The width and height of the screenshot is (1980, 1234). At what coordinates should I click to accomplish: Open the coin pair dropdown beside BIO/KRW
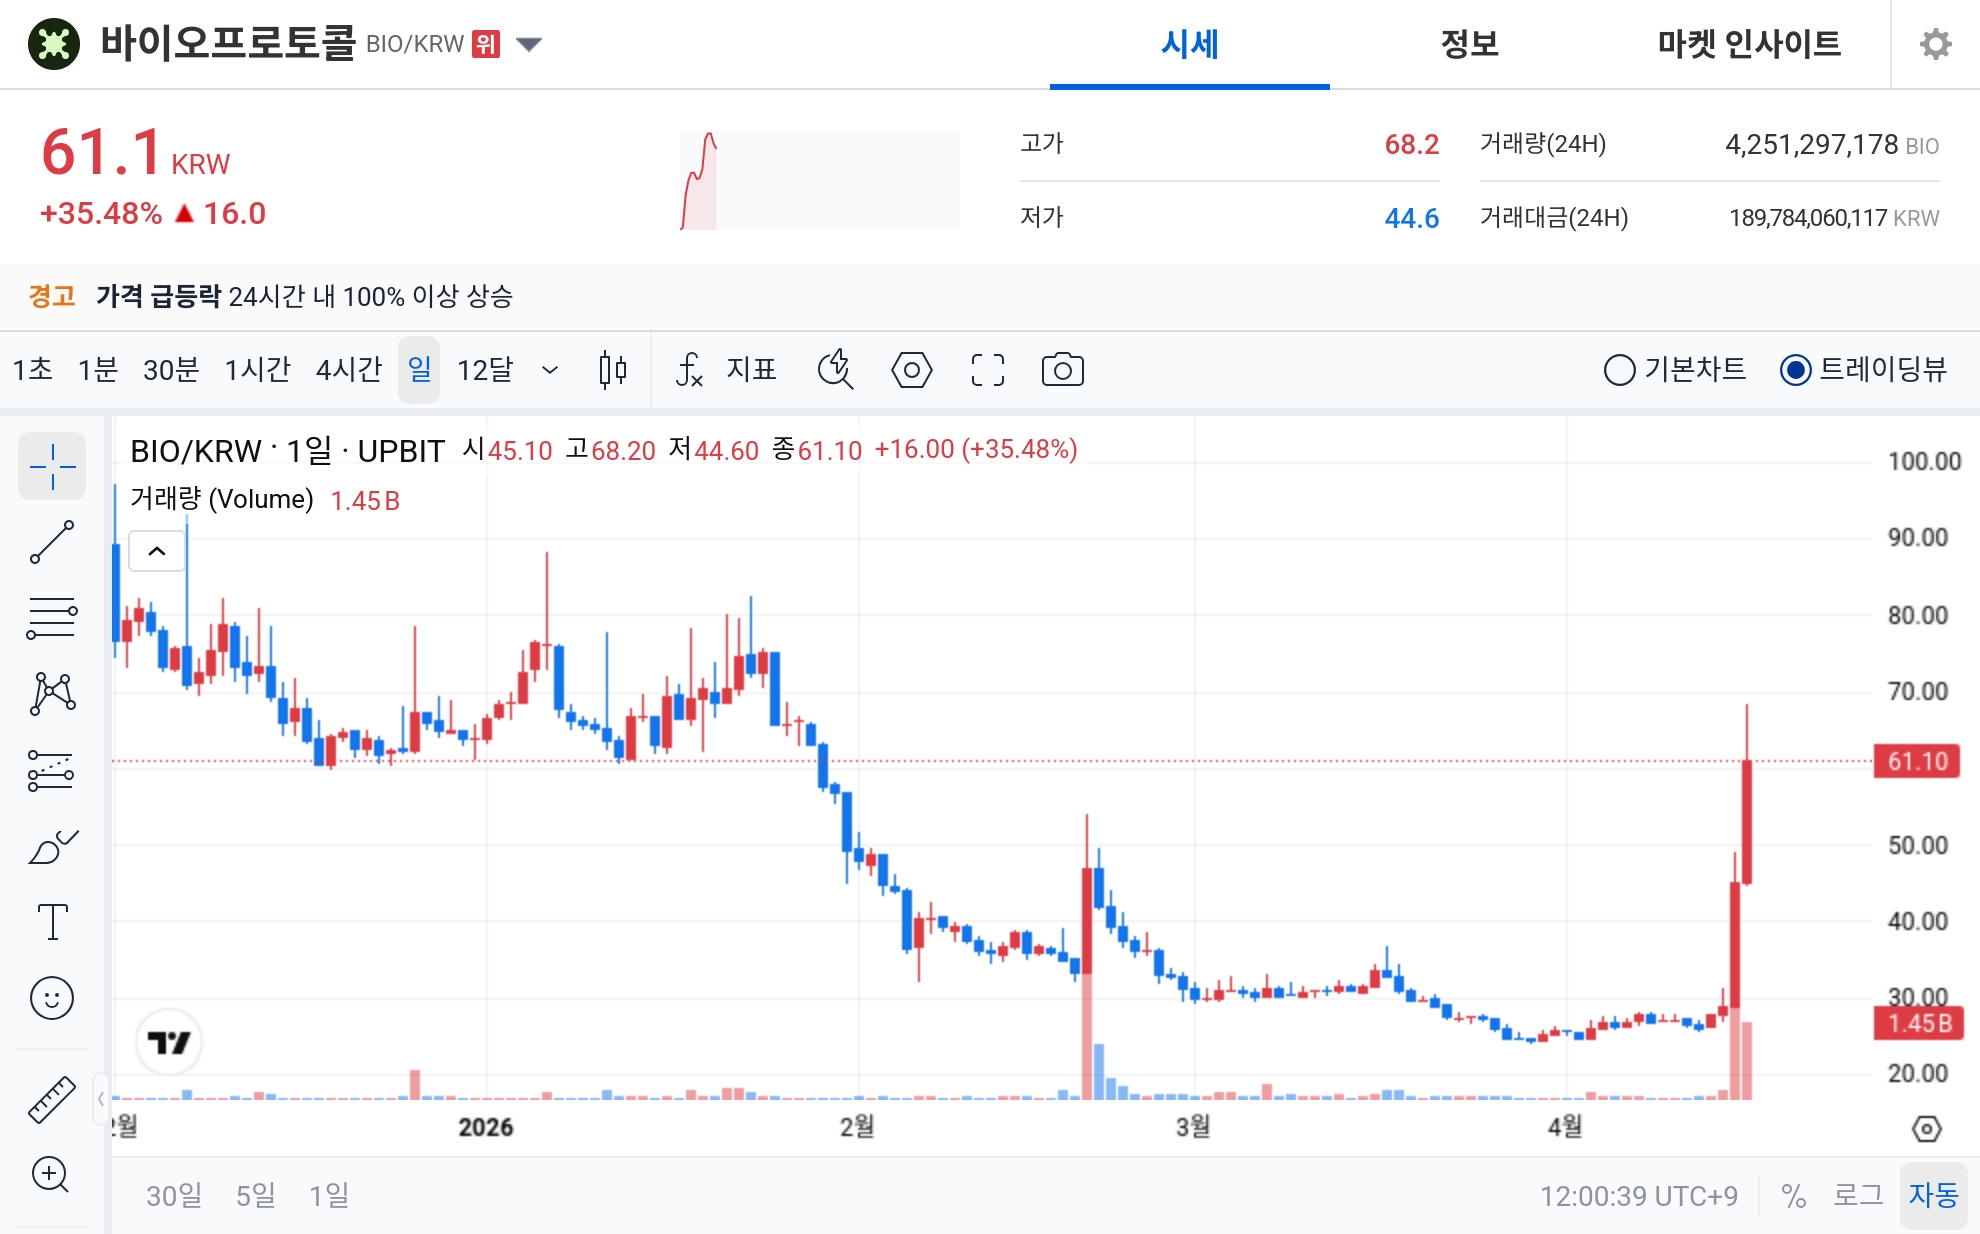click(529, 44)
